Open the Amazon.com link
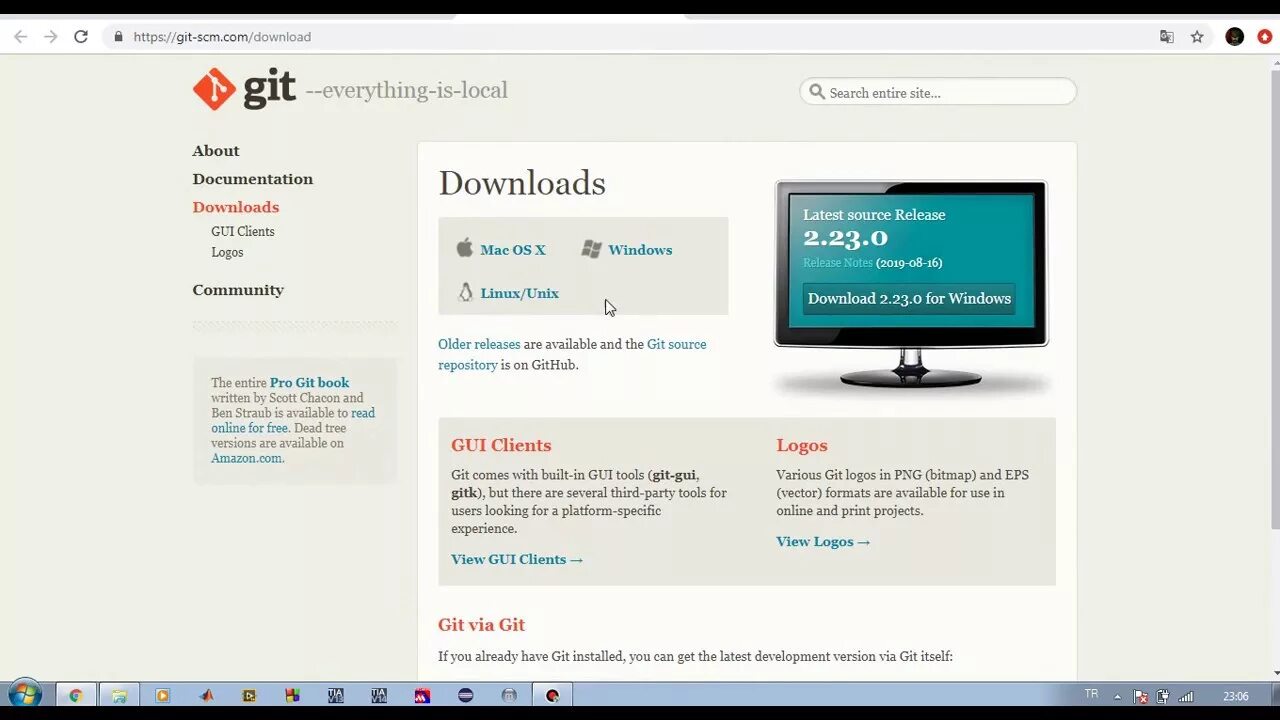 pyautogui.click(x=247, y=458)
